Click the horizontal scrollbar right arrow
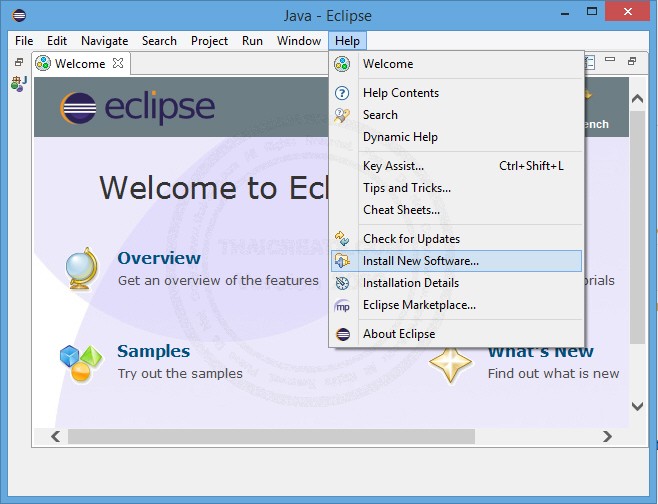 pyautogui.click(x=607, y=436)
